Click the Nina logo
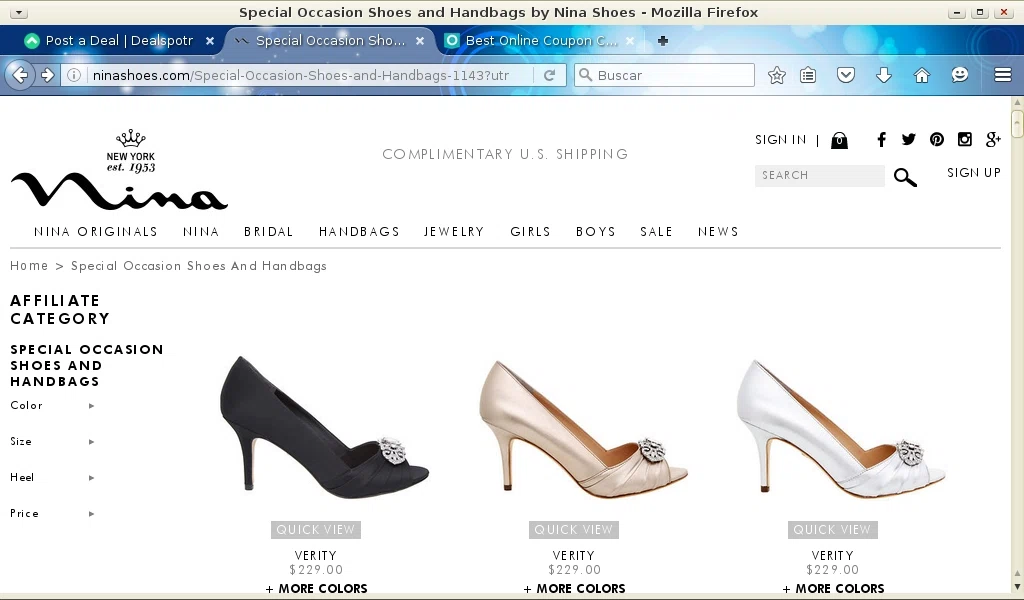 (x=120, y=170)
